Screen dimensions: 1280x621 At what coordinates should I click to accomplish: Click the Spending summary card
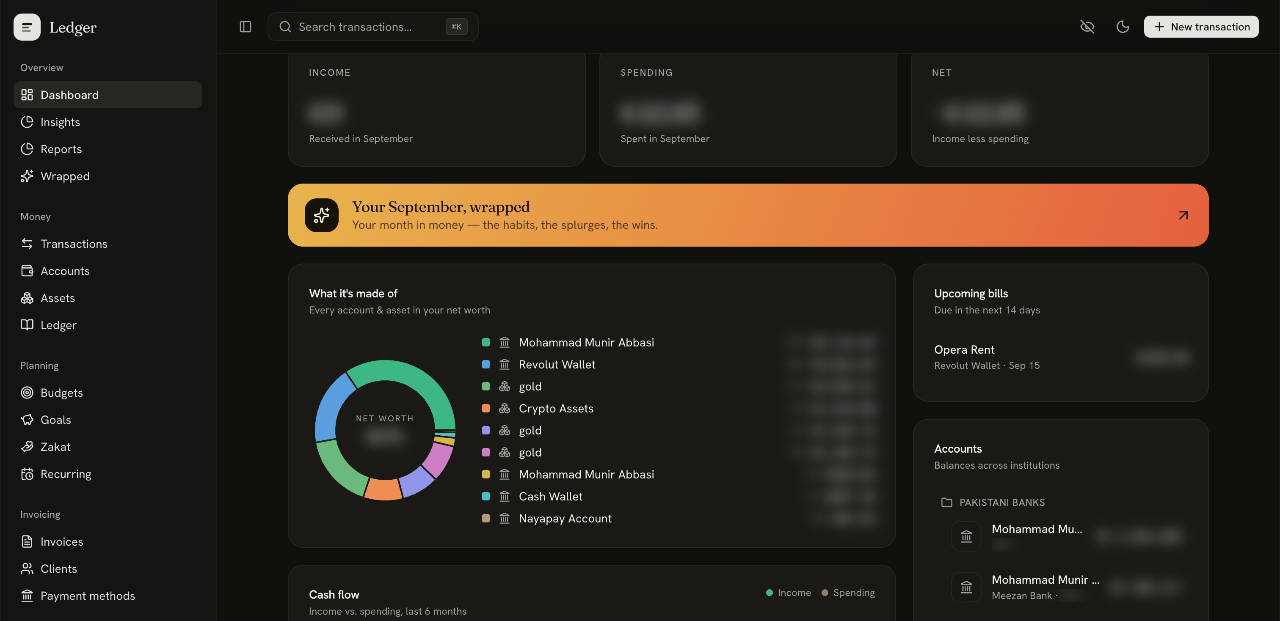(748, 110)
